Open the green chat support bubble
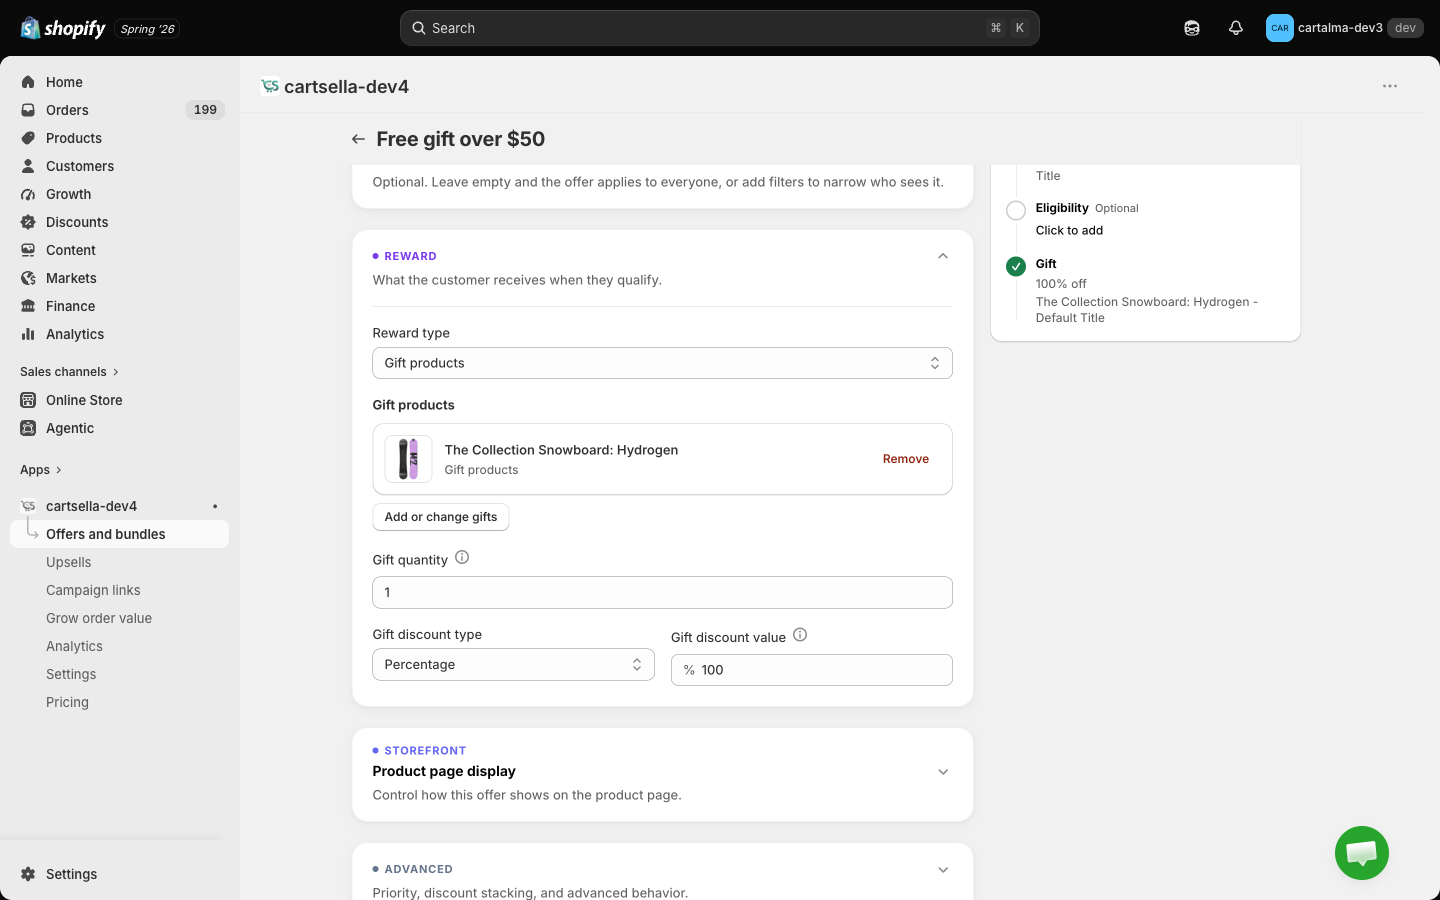 point(1362,853)
